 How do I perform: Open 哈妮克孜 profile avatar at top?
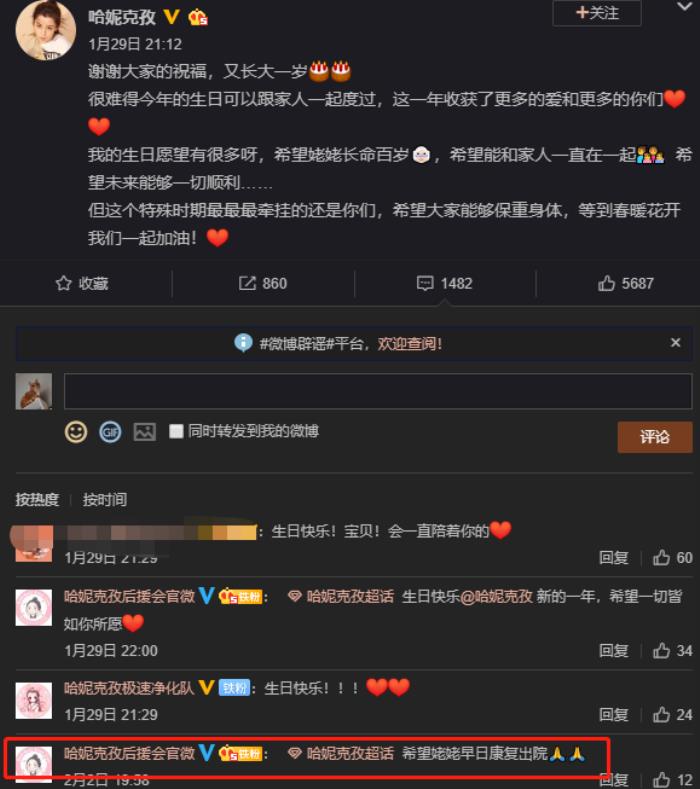46,30
